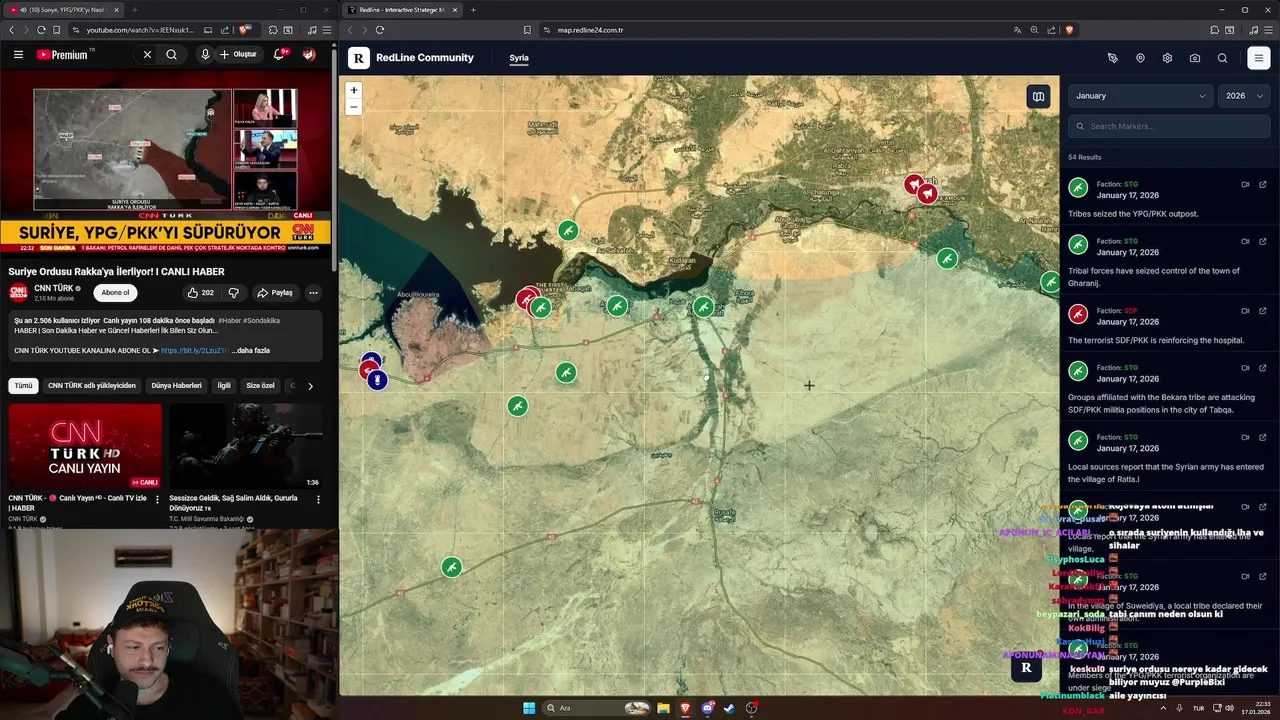Open YouTube account avatar menu
The height and width of the screenshot is (720, 1280).
(309, 54)
